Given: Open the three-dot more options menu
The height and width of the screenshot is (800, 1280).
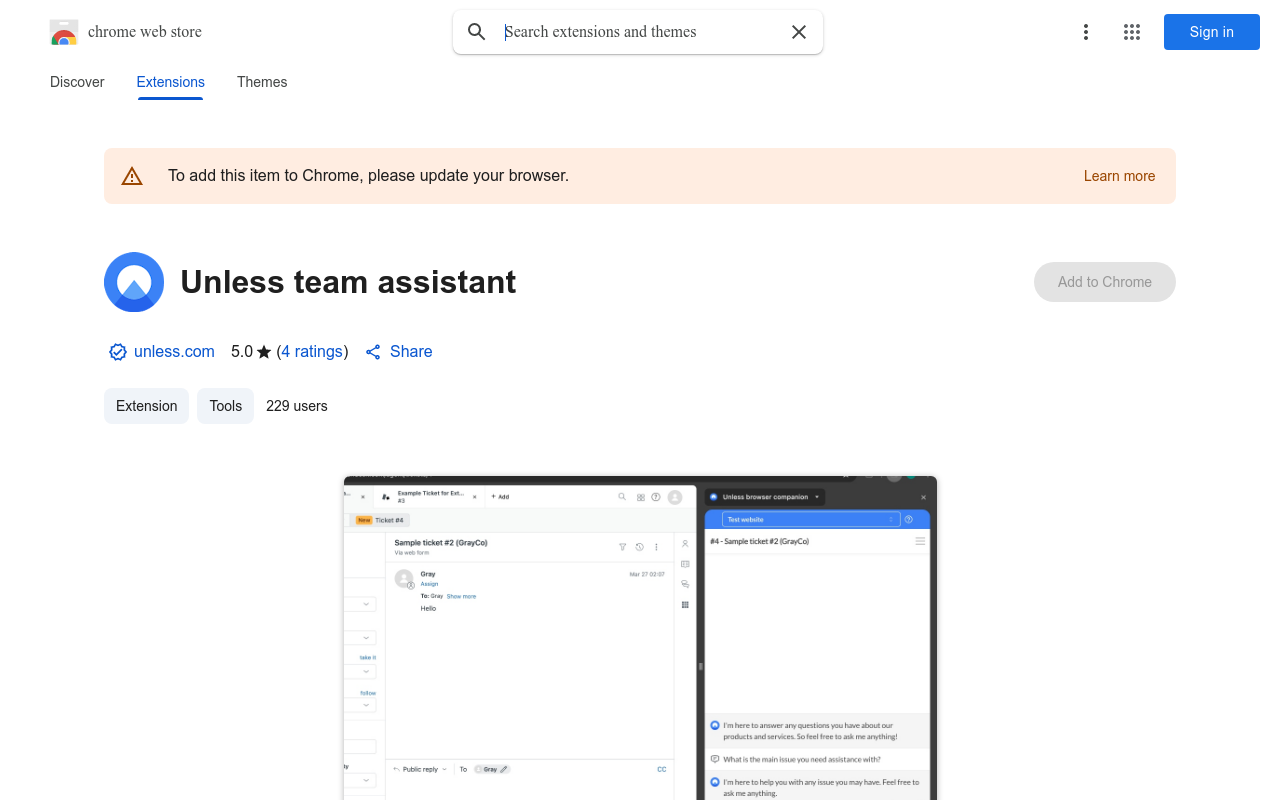Looking at the screenshot, I should pos(1086,32).
